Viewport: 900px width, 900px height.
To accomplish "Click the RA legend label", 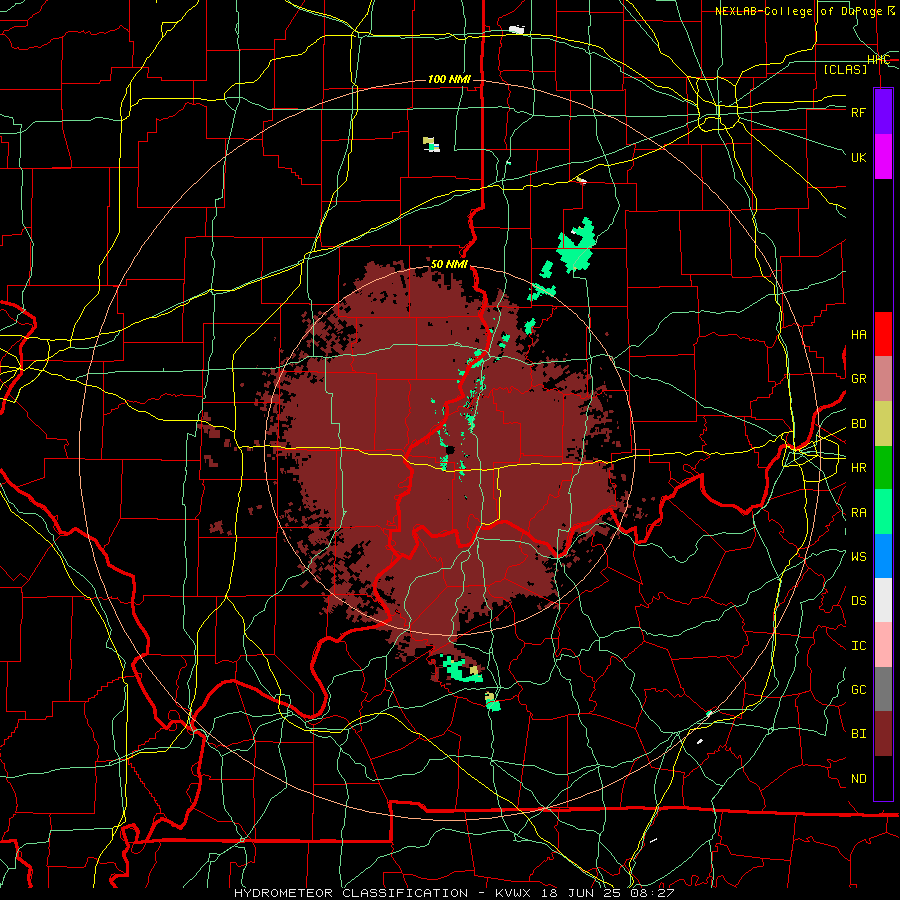I will coord(858,513).
